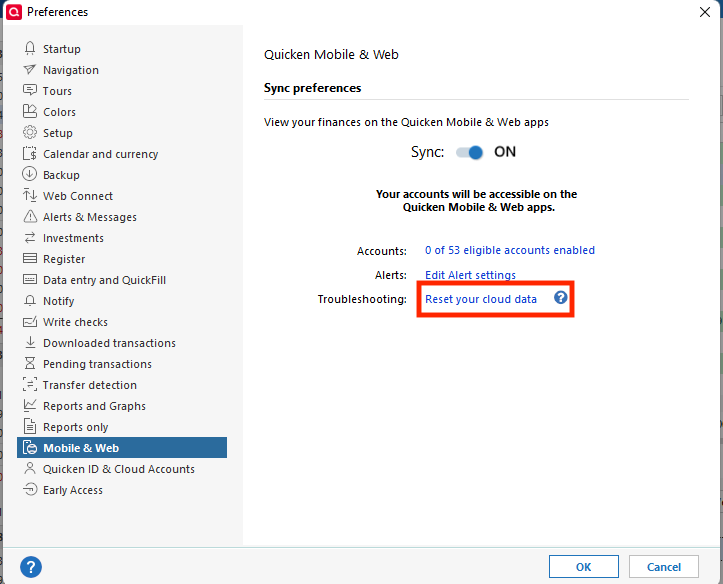Image resolution: width=723 pixels, height=584 pixels.
Task: Click the Notify bell icon
Action: click(30, 301)
